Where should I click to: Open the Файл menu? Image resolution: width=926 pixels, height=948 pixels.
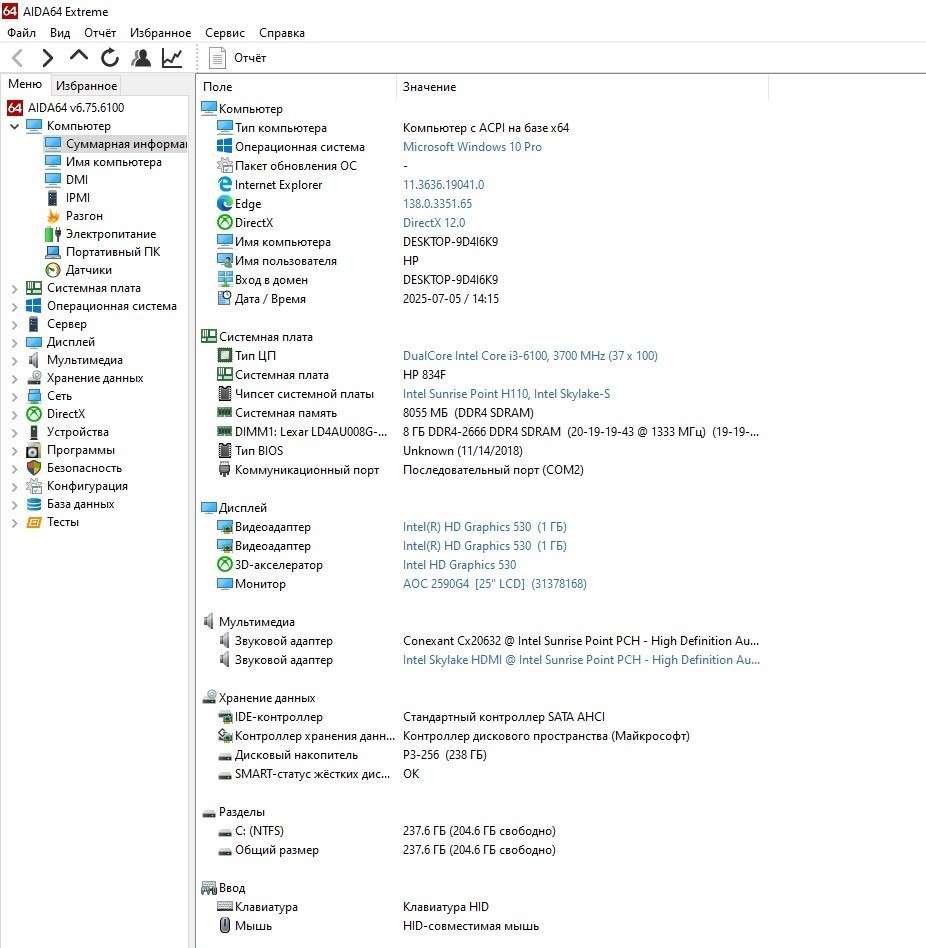(22, 33)
